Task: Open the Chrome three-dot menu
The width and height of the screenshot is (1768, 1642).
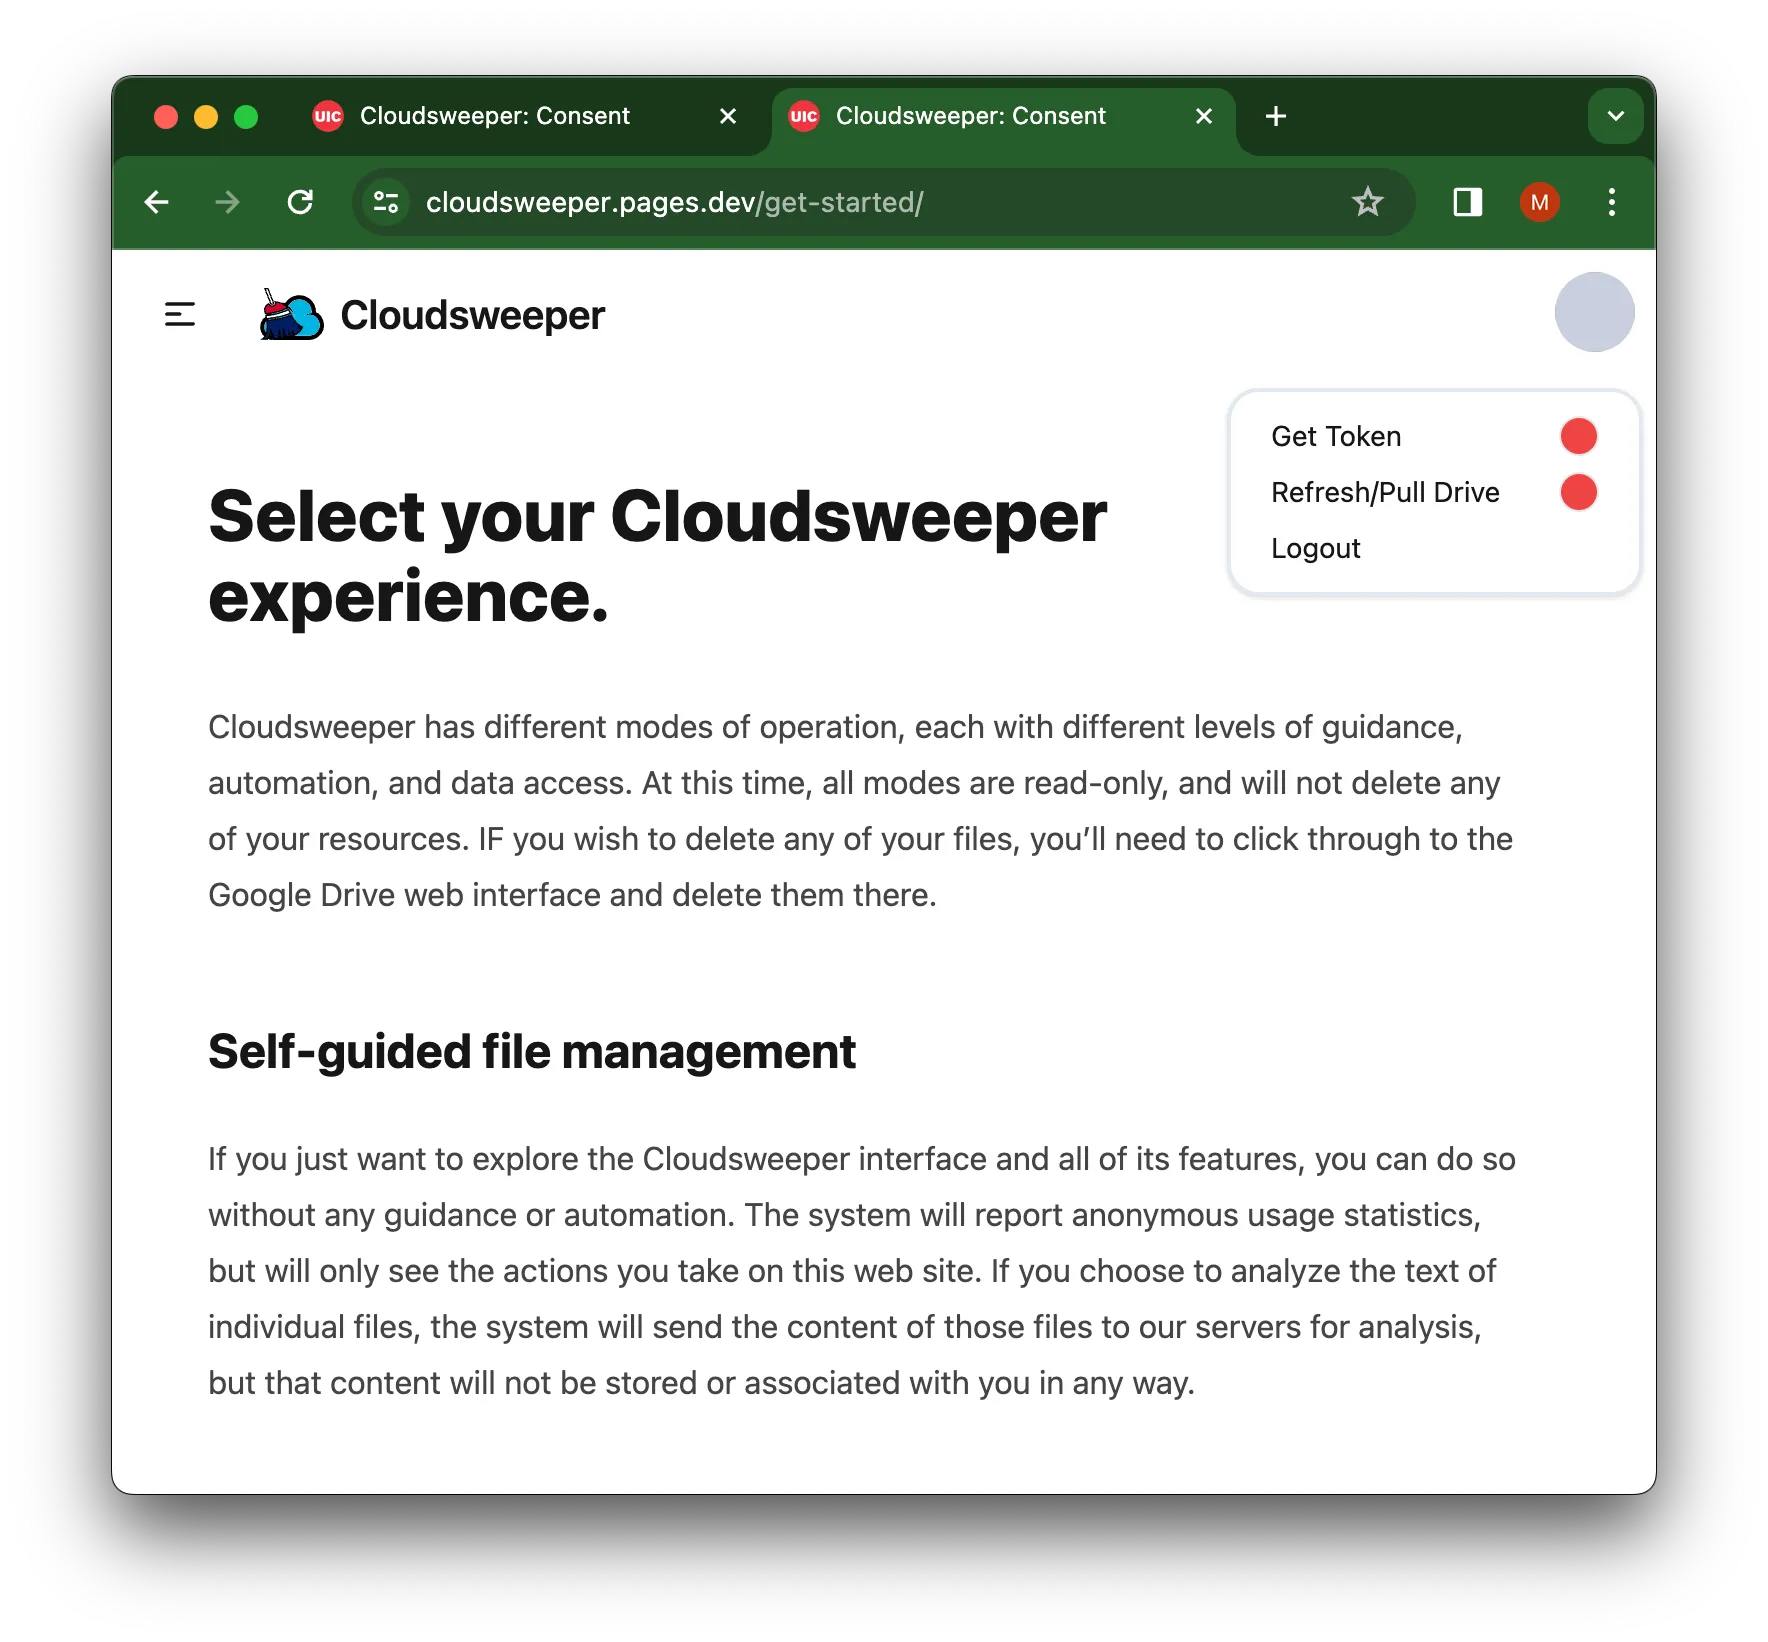Action: click(1611, 203)
